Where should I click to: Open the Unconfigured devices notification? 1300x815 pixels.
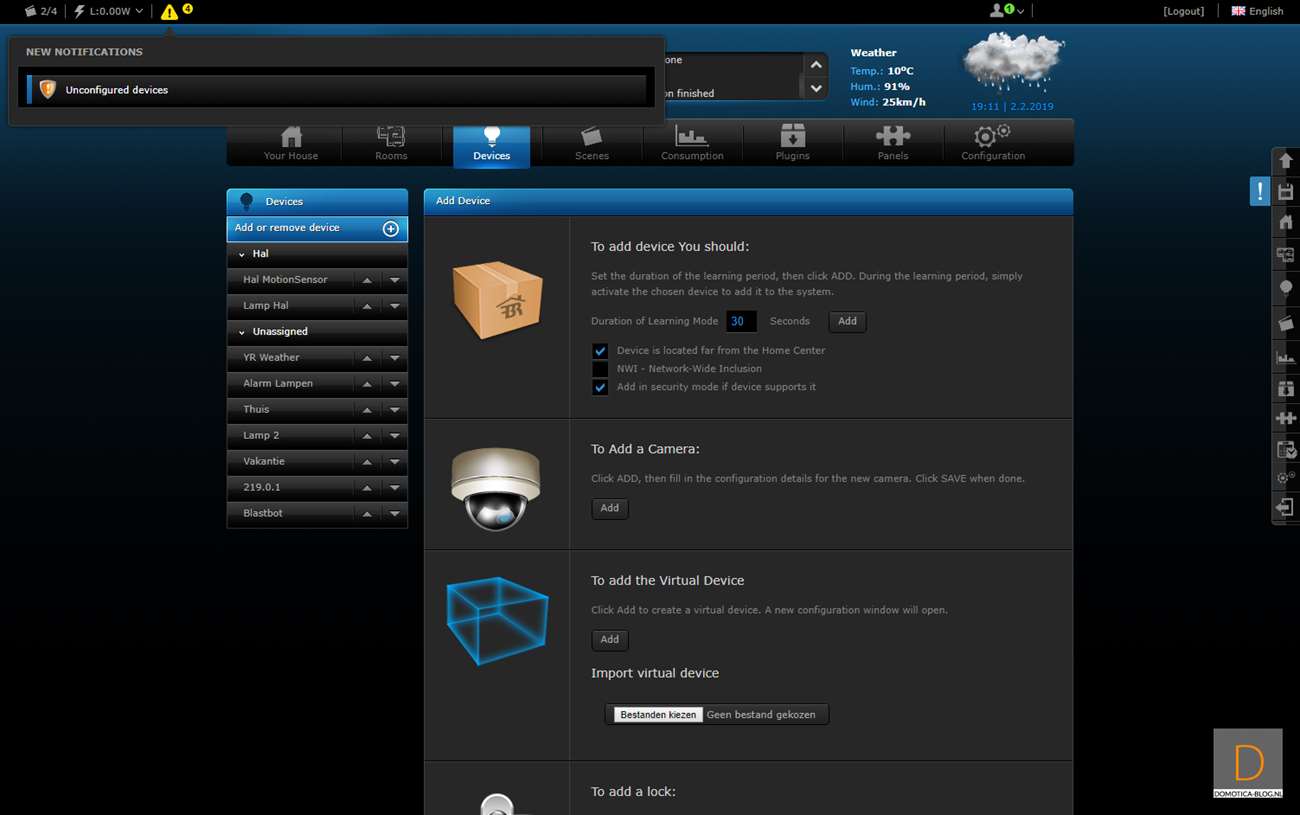click(x=117, y=90)
